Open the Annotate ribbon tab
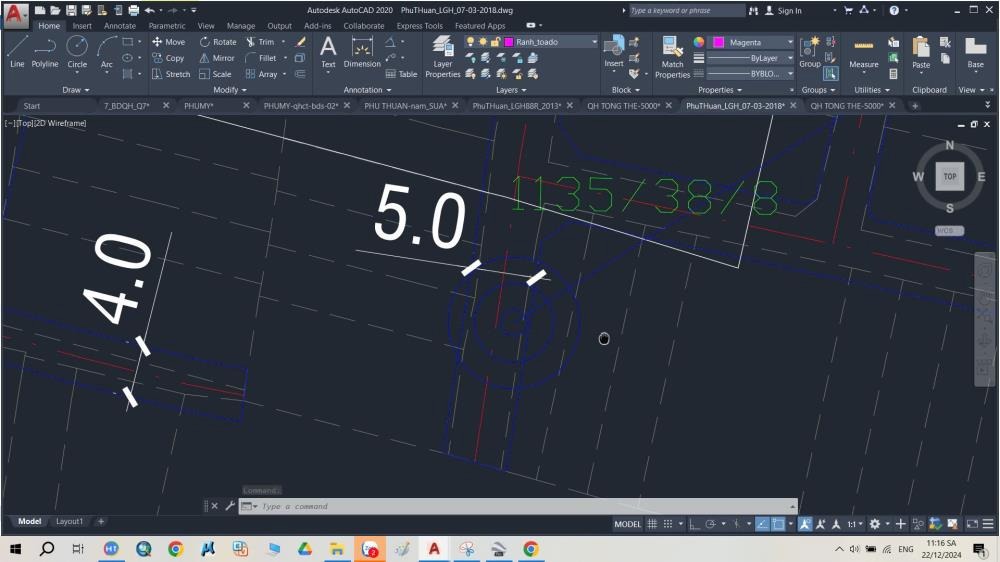1000x562 pixels. pos(120,26)
